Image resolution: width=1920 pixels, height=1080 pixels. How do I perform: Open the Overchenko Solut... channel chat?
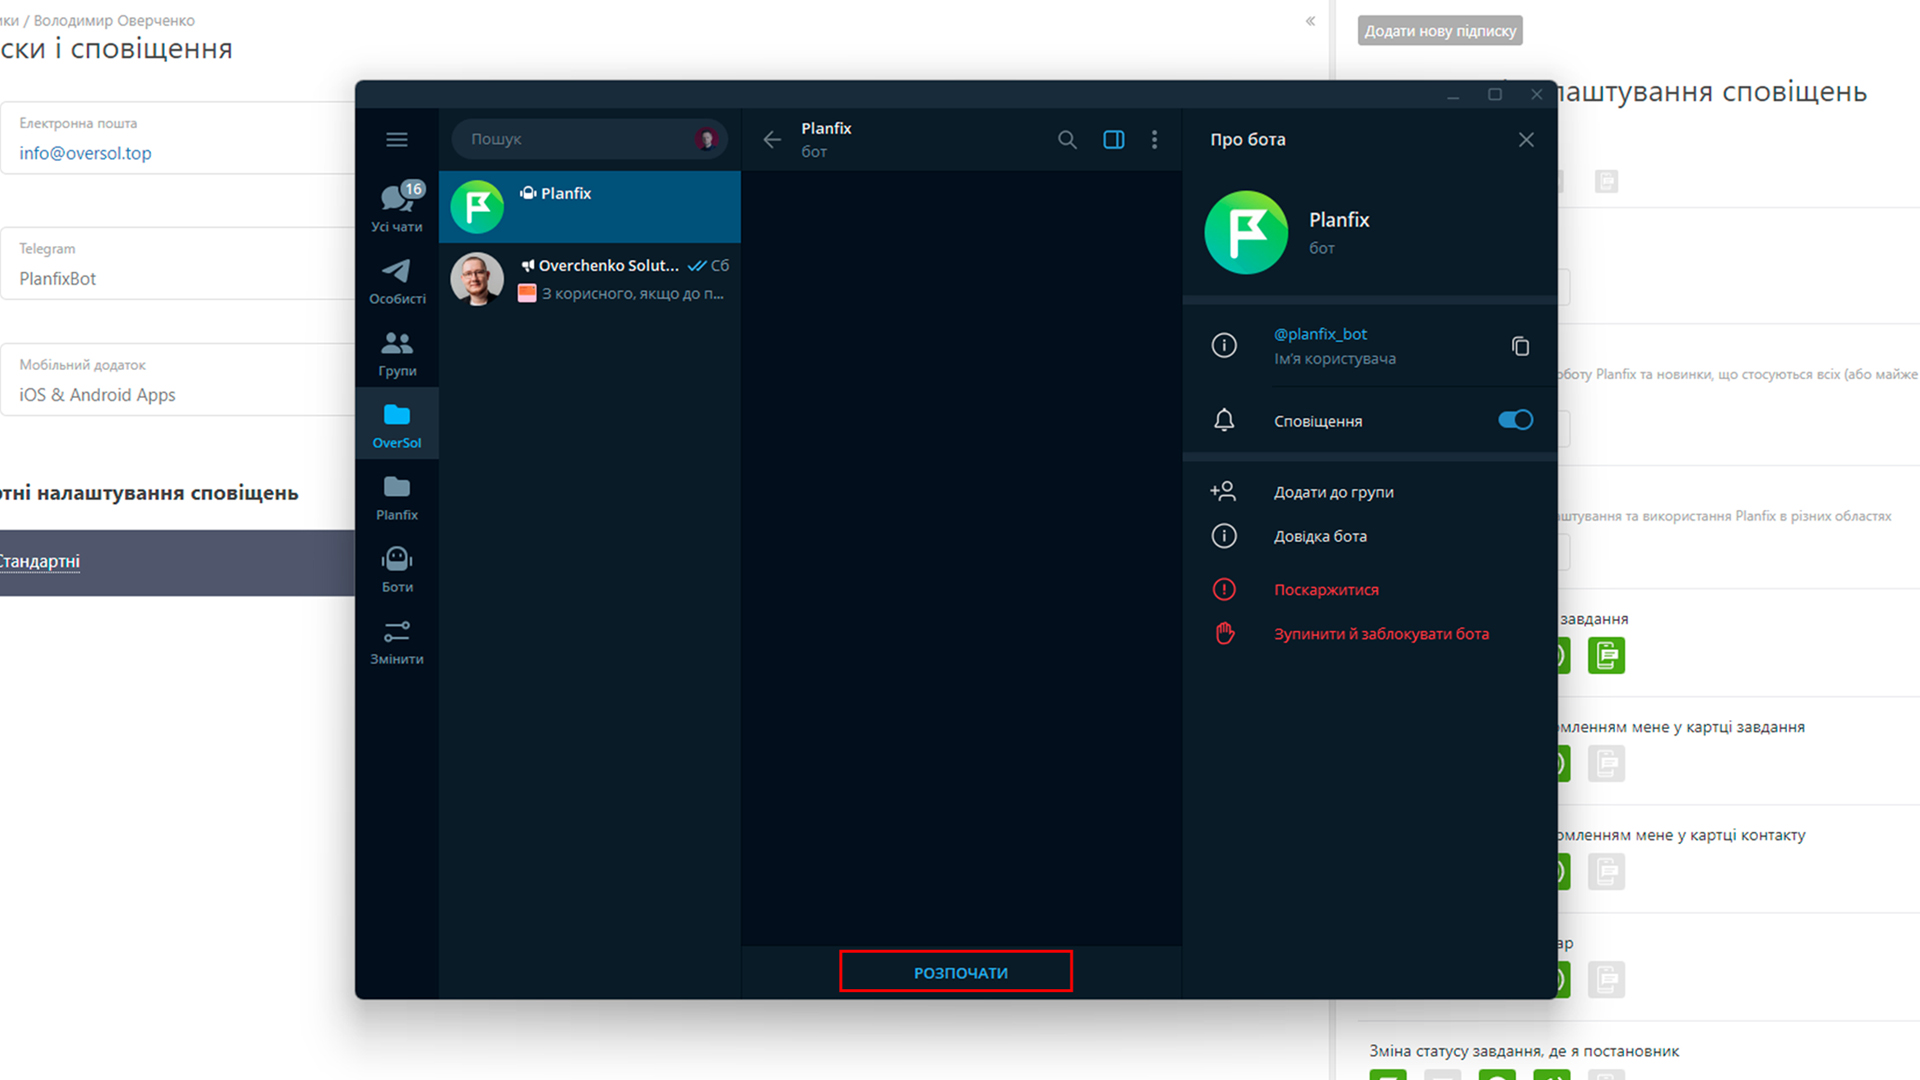590,279
